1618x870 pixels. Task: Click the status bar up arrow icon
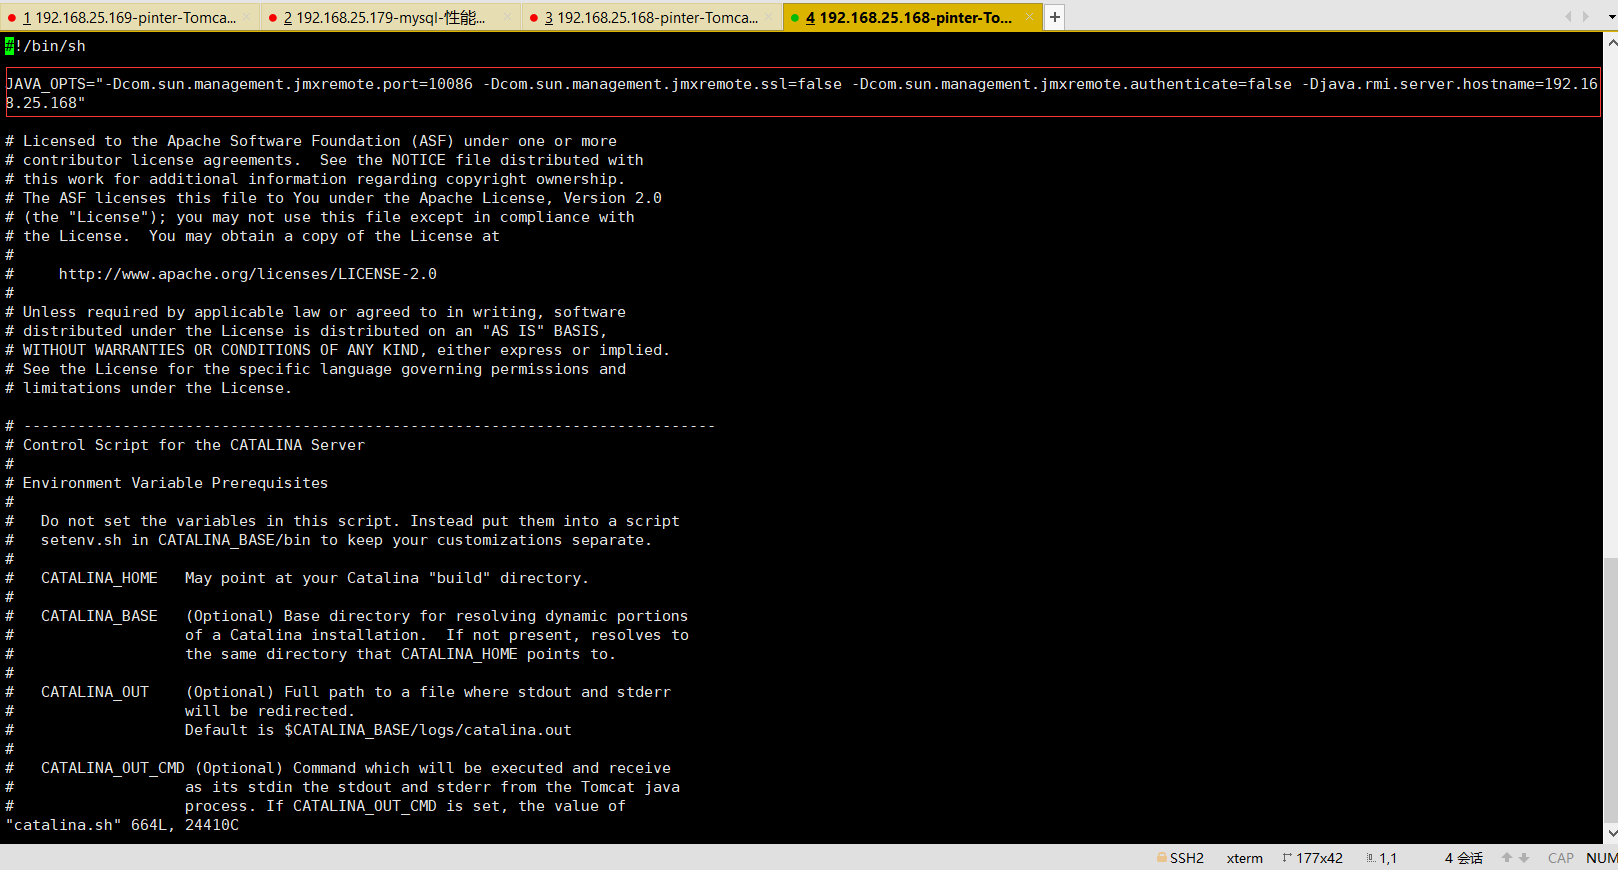pos(1507,858)
